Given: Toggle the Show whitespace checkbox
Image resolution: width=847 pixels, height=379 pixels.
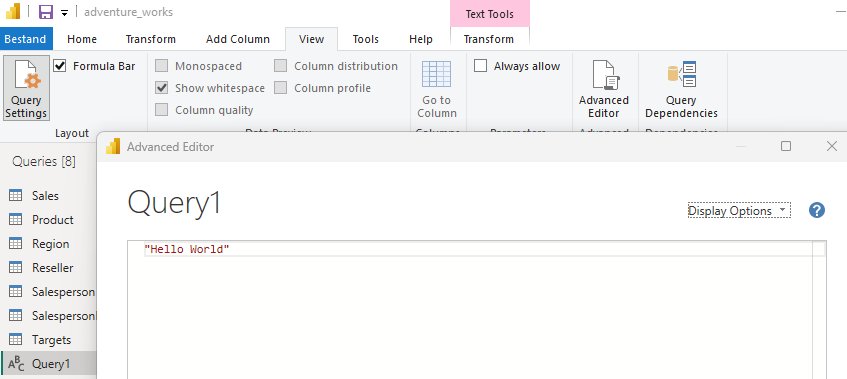Looking at the screenshot, I should tap(161, 88).
